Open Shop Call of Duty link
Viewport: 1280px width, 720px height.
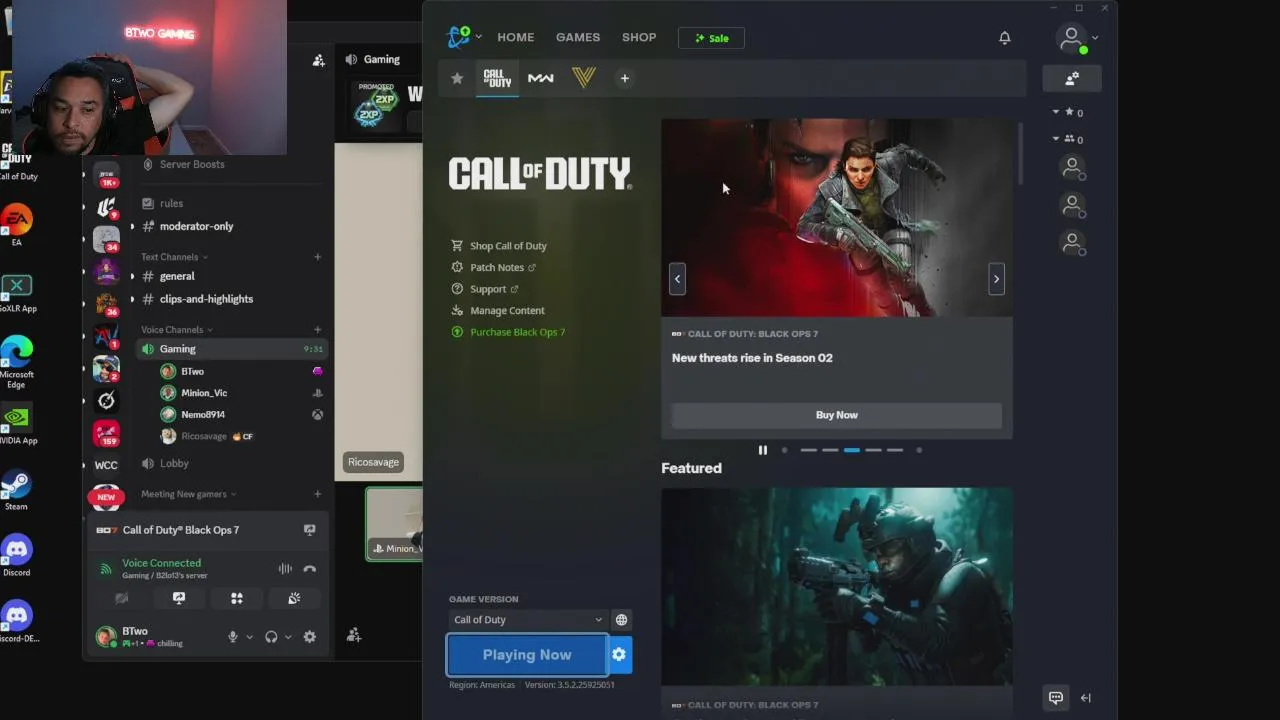pyautogui.click(x=499, y=246)
